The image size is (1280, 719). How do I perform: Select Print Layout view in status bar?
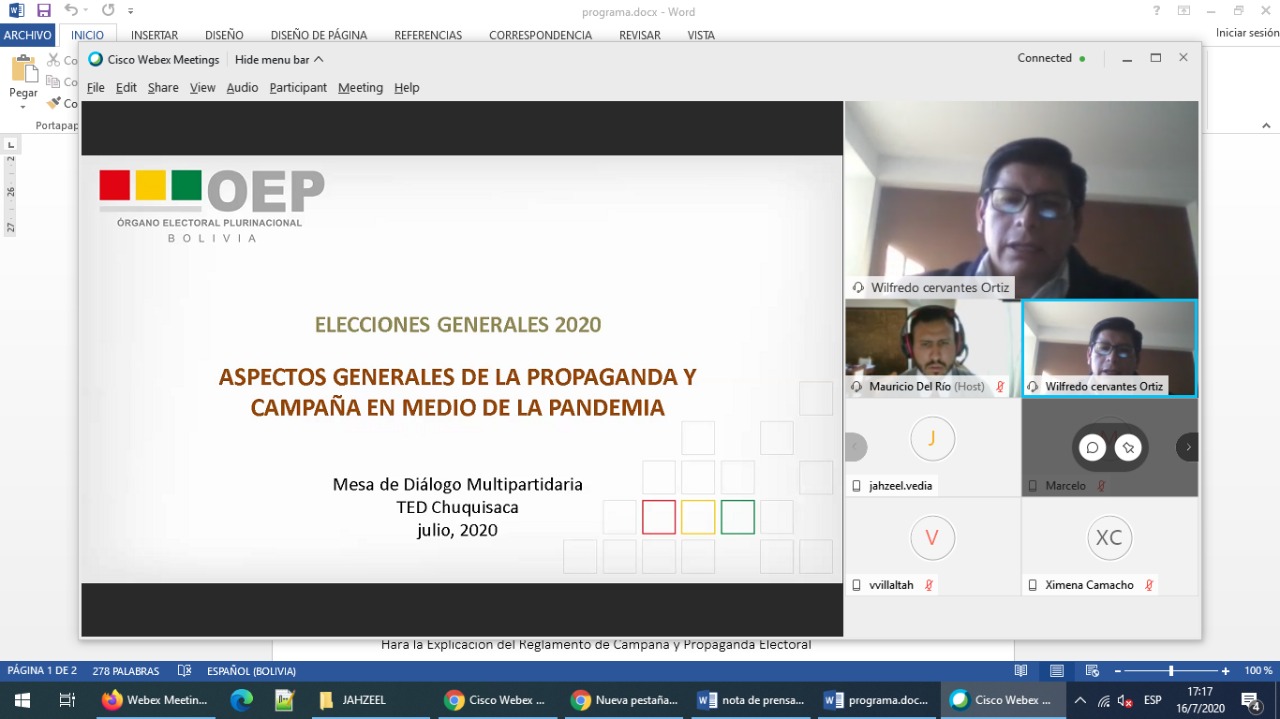[1057, 671]
